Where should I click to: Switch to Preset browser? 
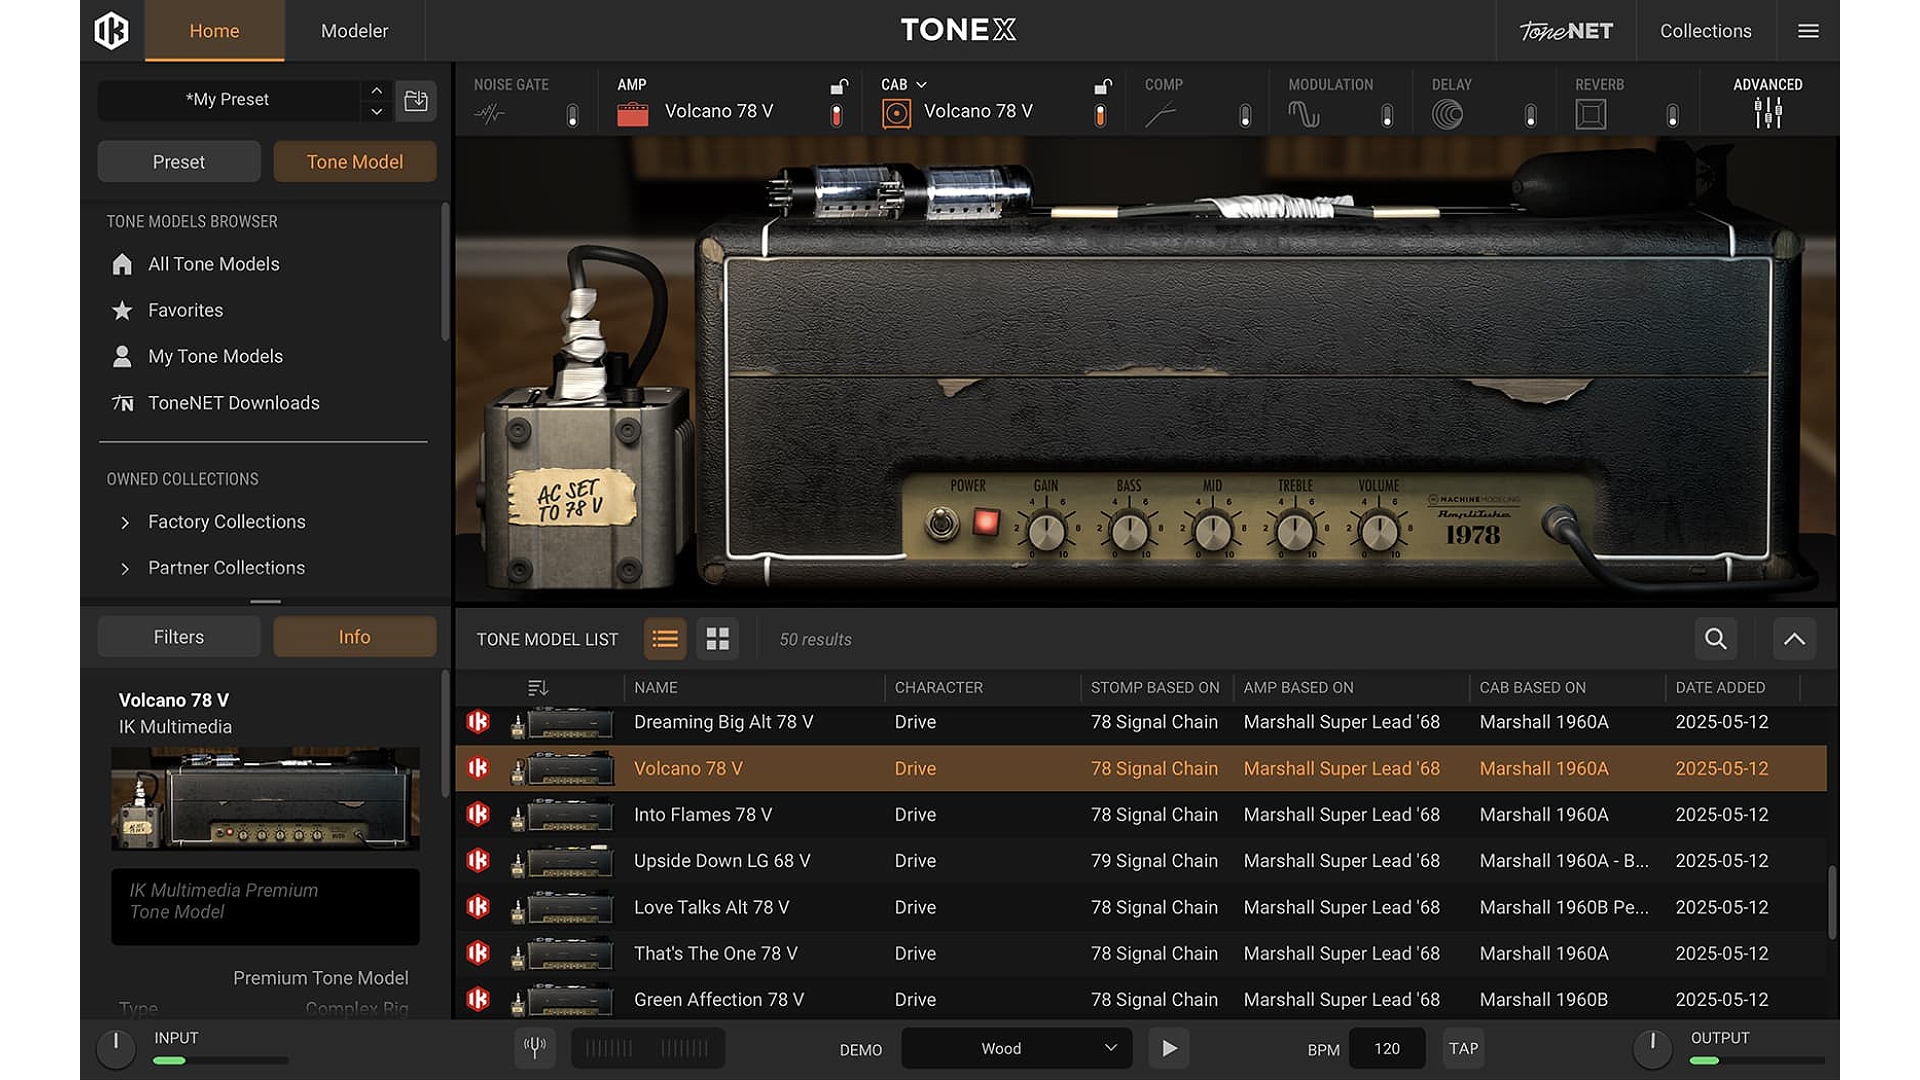(x=179, y=162)
